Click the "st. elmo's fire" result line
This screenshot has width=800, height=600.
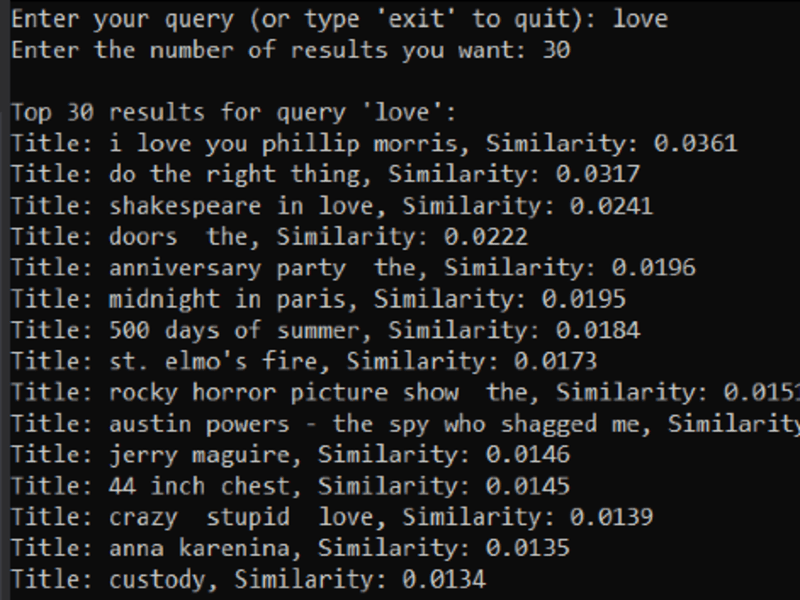tap(304, 362)
